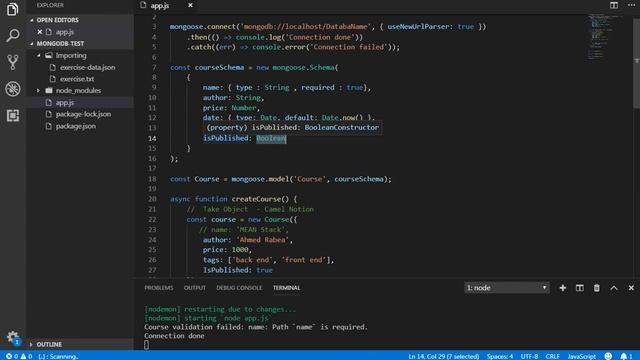Screen dimensions: 640x360
Task: Kill the terminal with trash icon
Action: [x=597, y=288]
